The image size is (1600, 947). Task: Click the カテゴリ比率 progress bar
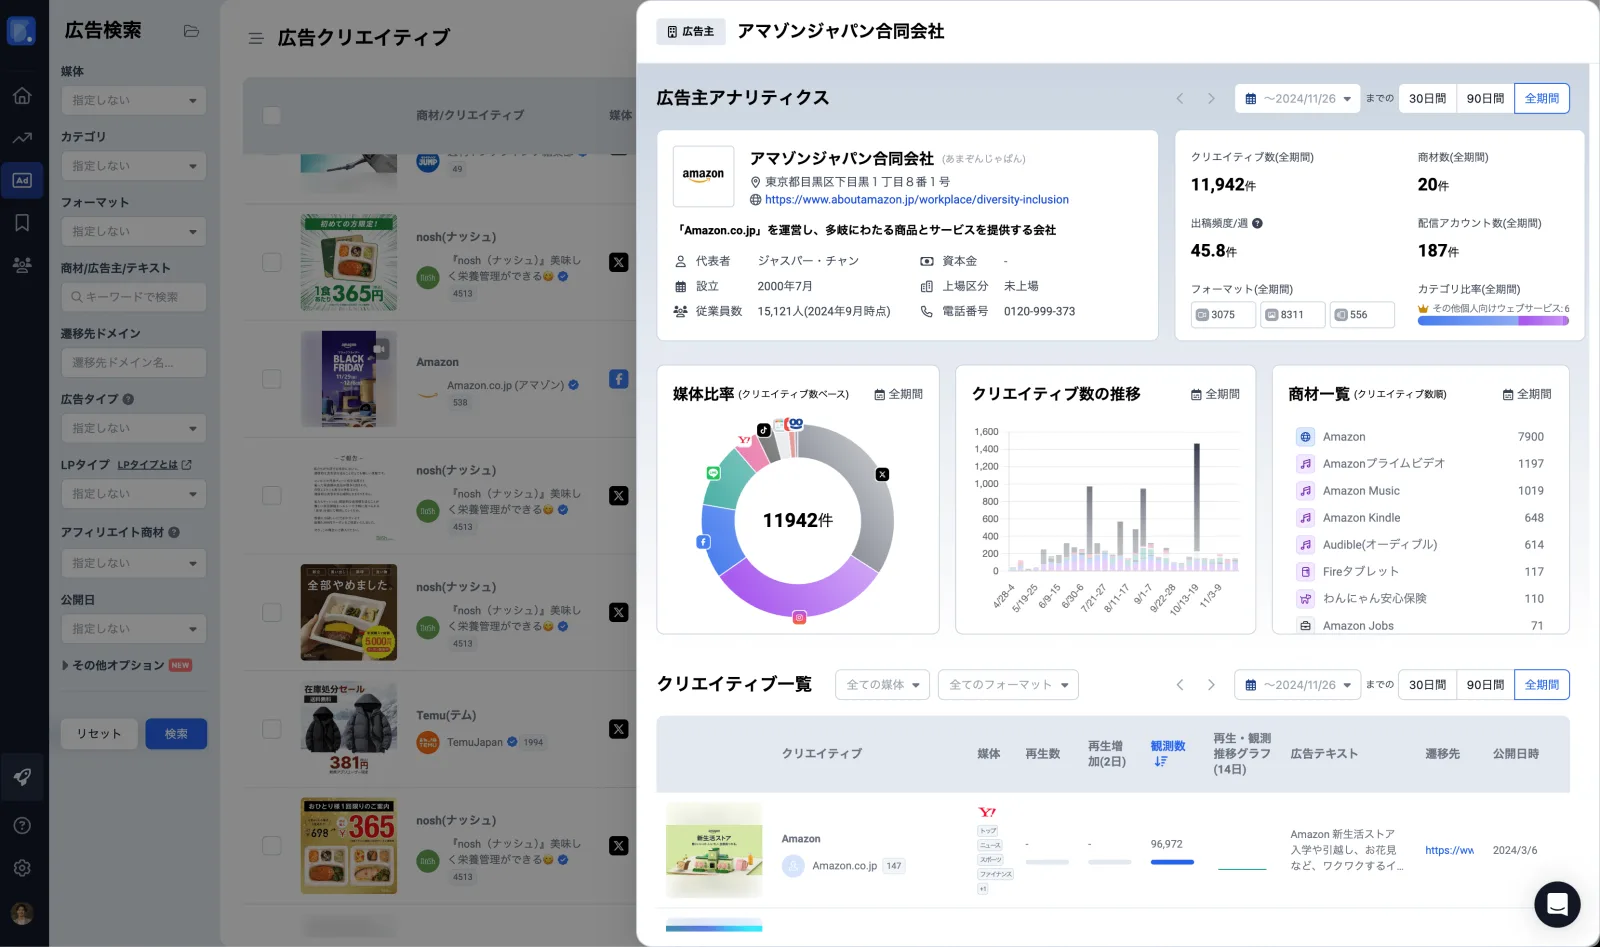point(1493,321)
